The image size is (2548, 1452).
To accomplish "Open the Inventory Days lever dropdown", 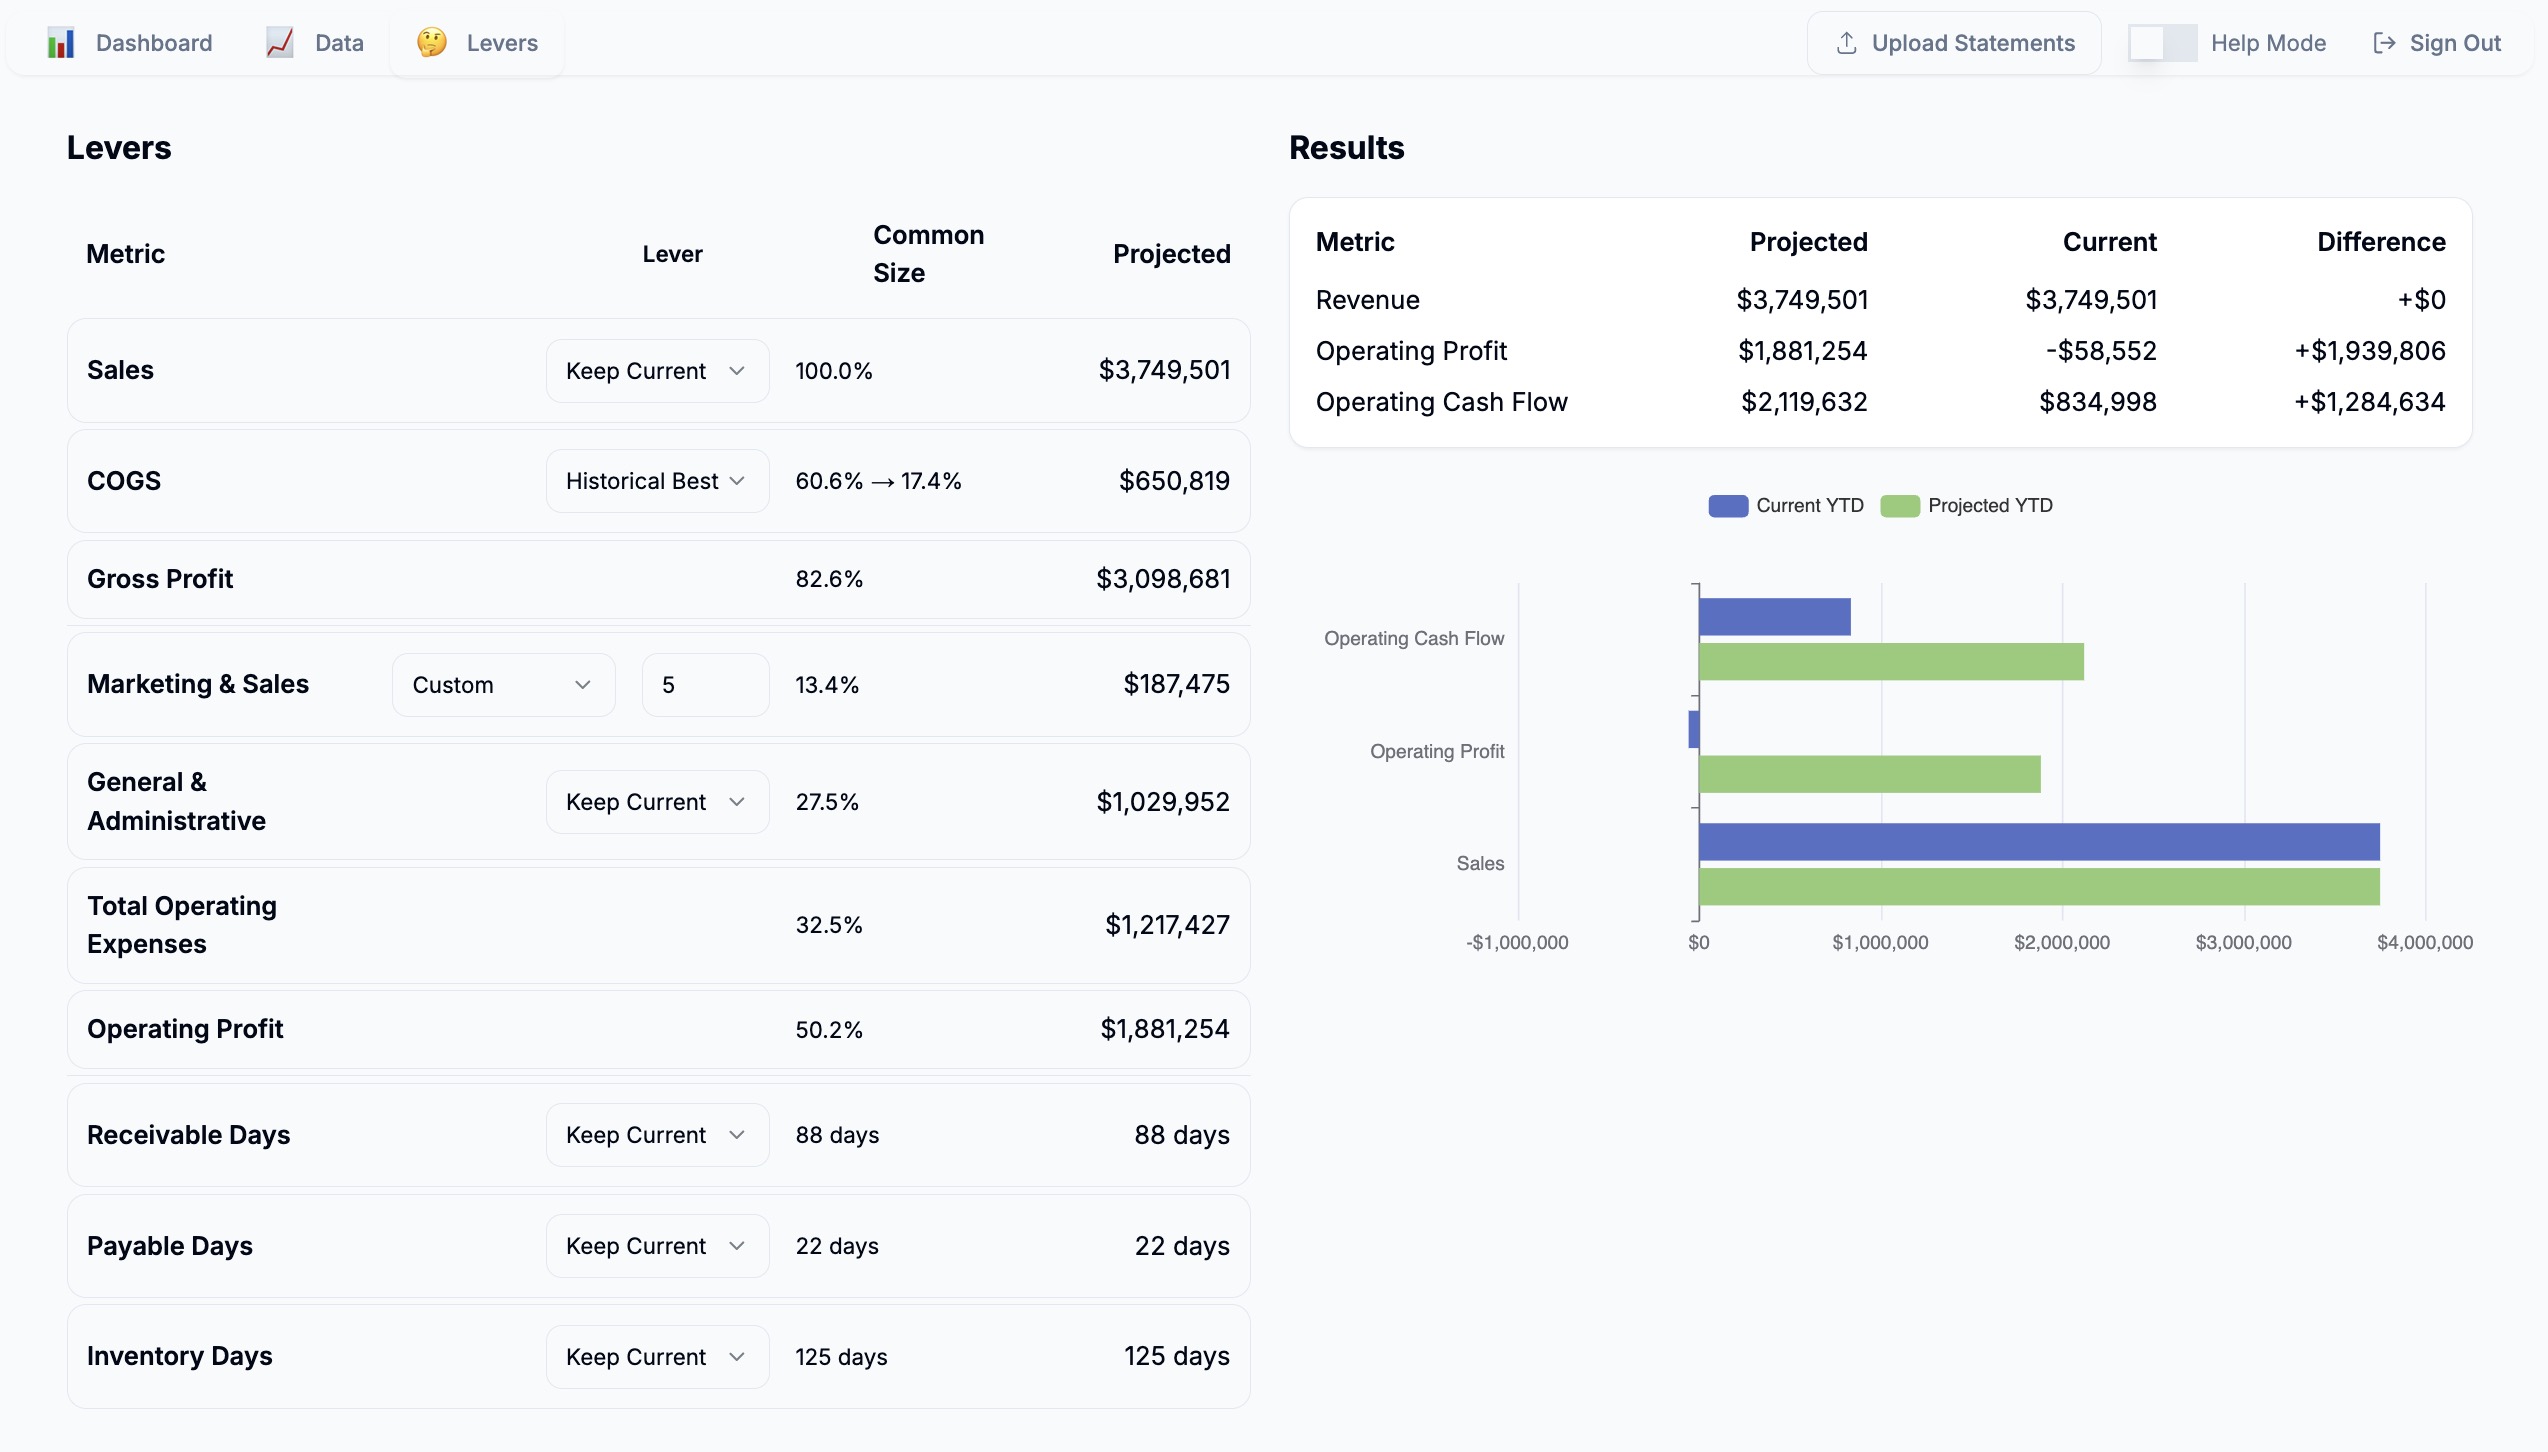I will pos(657,1357).
